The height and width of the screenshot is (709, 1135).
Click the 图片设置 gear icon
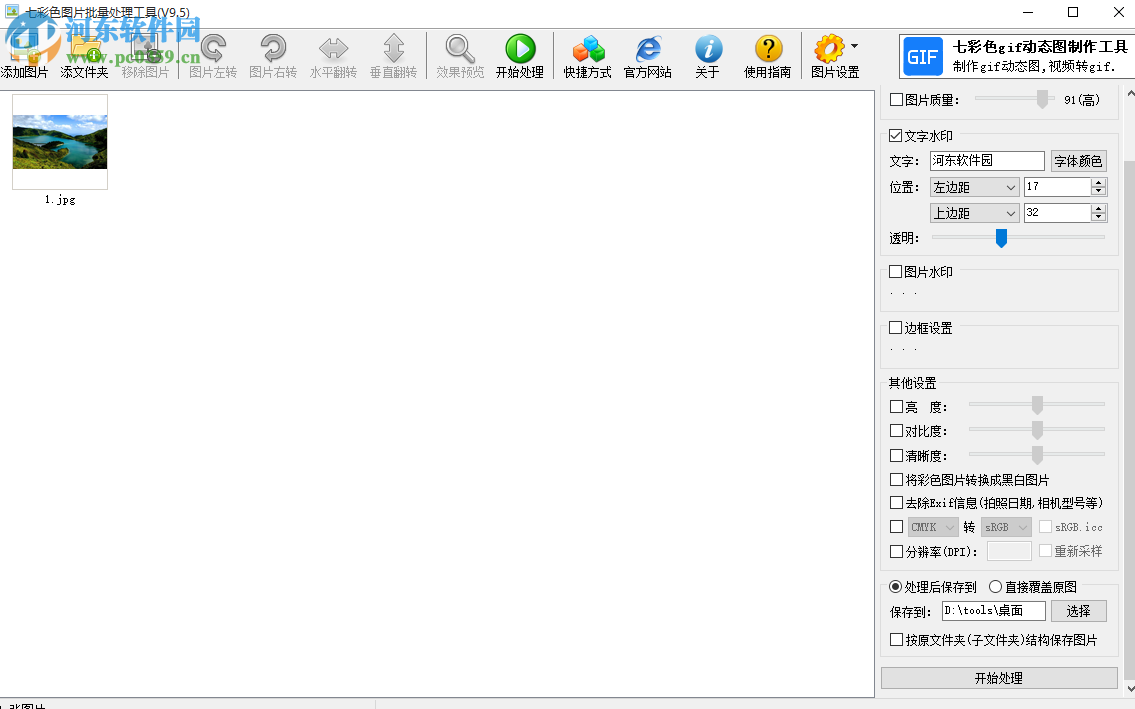(x=829, y=49)
